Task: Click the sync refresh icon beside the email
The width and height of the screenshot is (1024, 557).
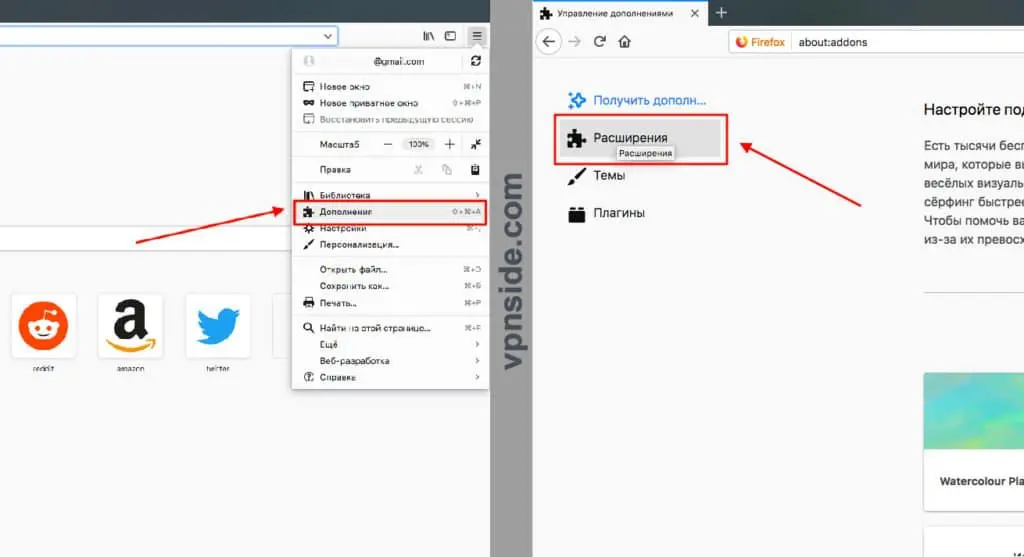Action: [x=475, y=61]
